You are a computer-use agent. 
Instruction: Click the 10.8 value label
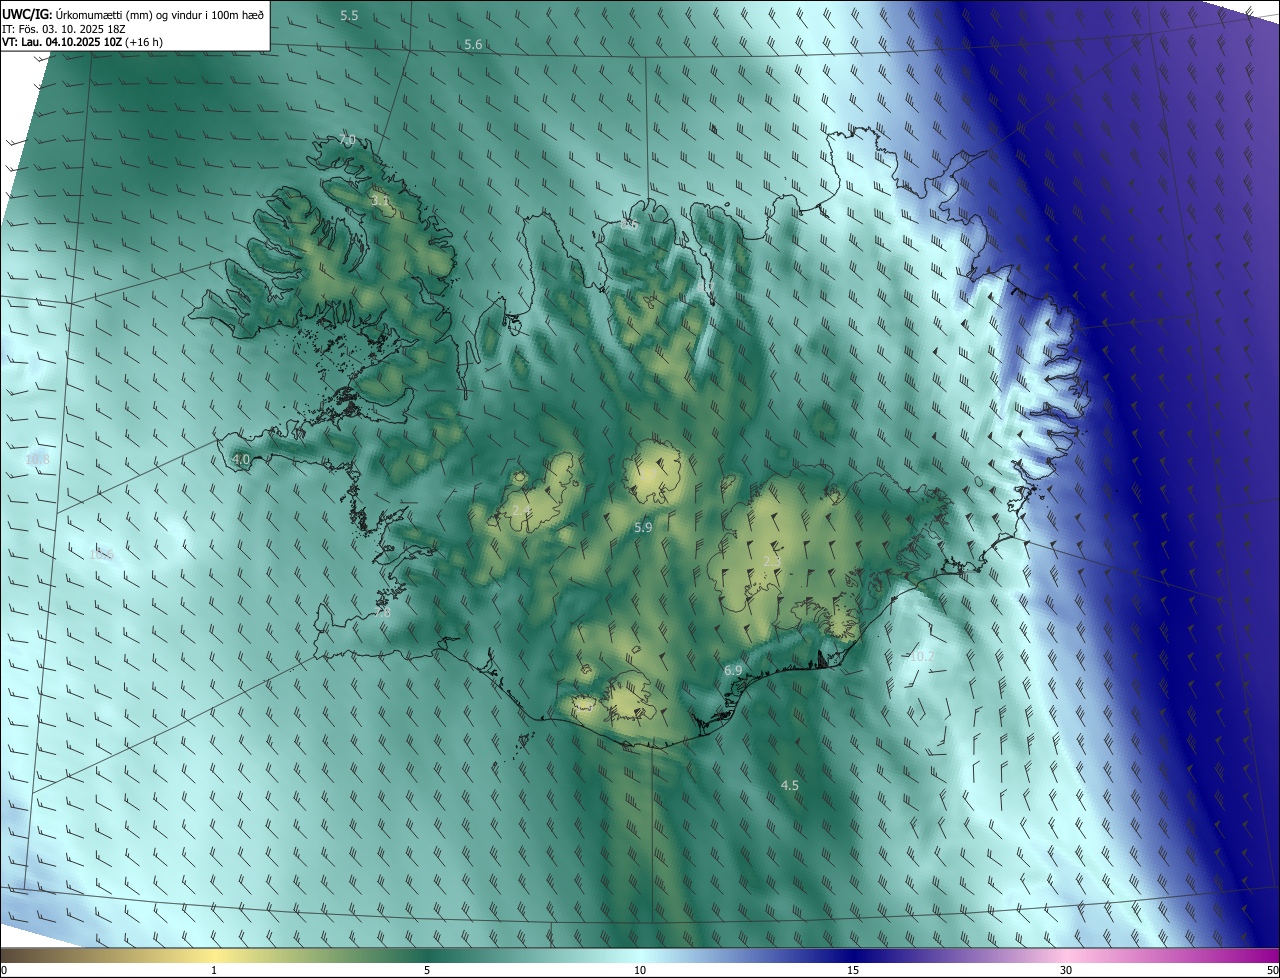pos(37,459)
